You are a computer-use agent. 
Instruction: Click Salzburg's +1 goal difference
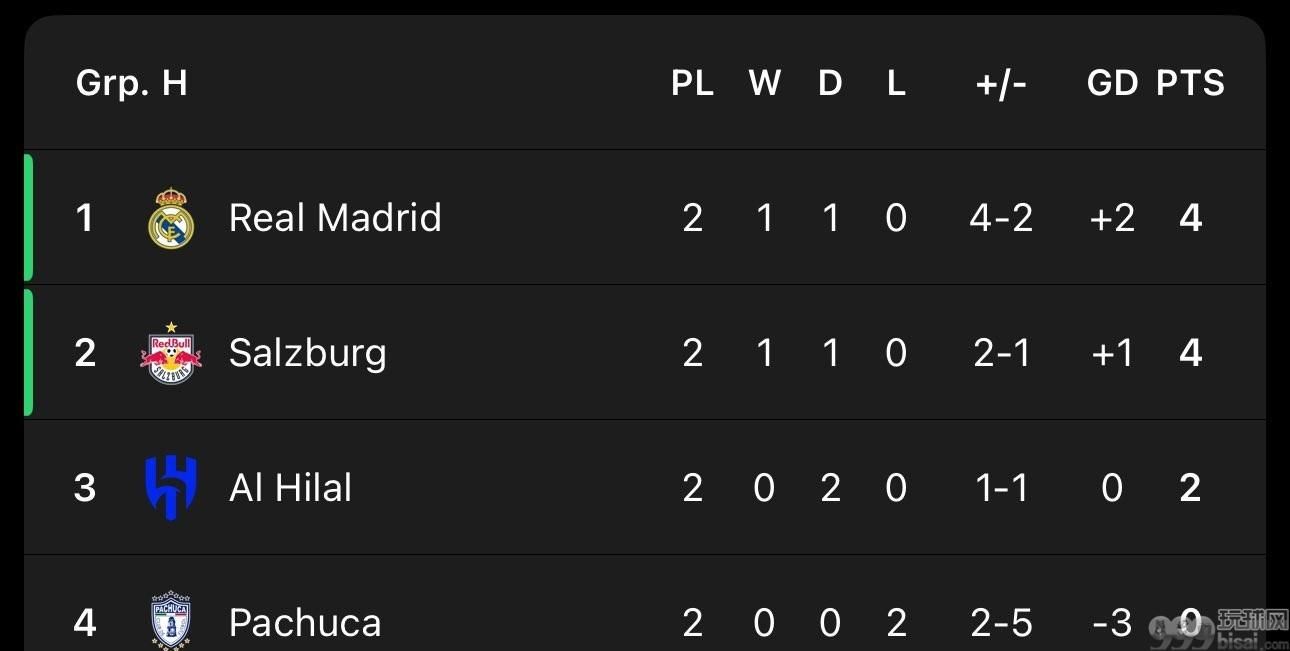pyautogui.click(x=1112, y=353)
